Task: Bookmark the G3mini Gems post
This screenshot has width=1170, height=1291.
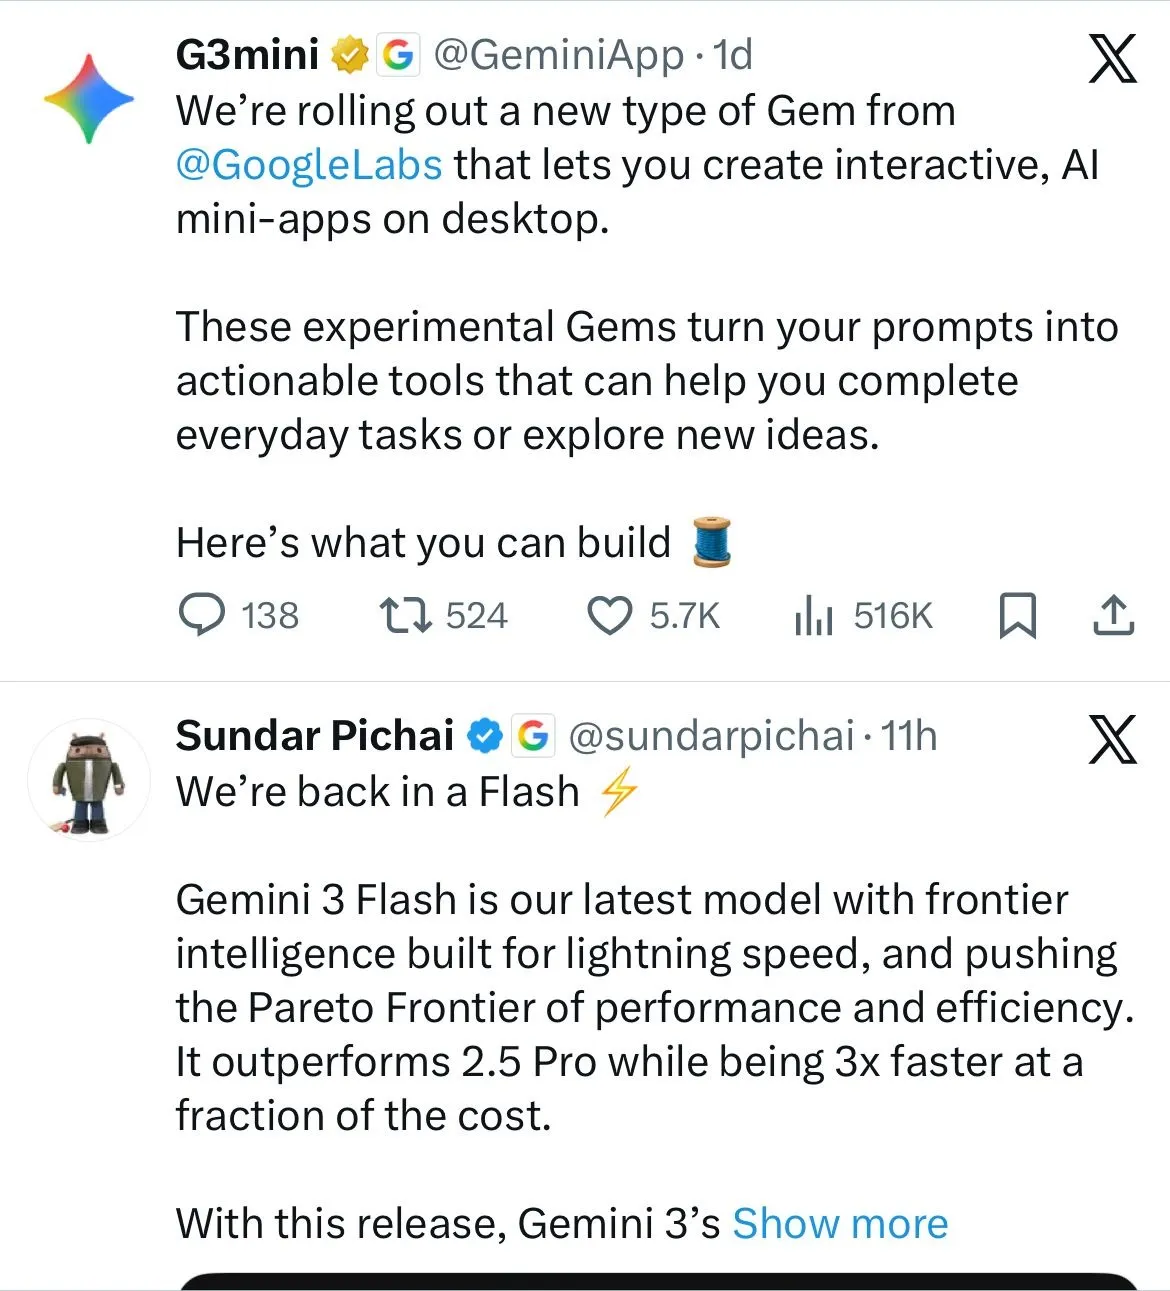Action: click(1018, 615)
